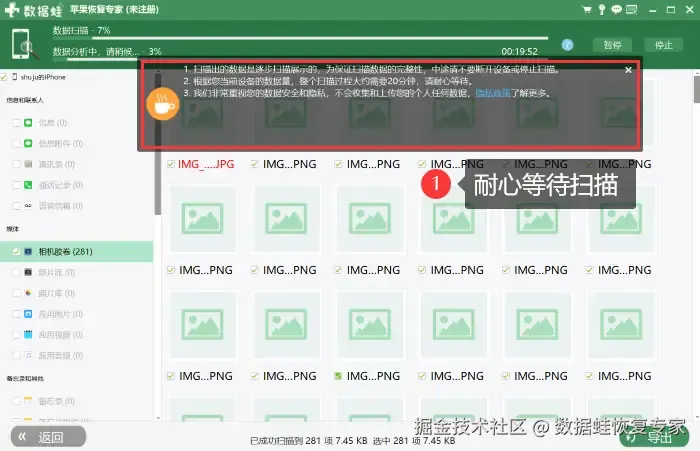Click the 信息和联系人 section header
Image resolution: width=700 pixels, height=451 pixels.
coord(25,100)
